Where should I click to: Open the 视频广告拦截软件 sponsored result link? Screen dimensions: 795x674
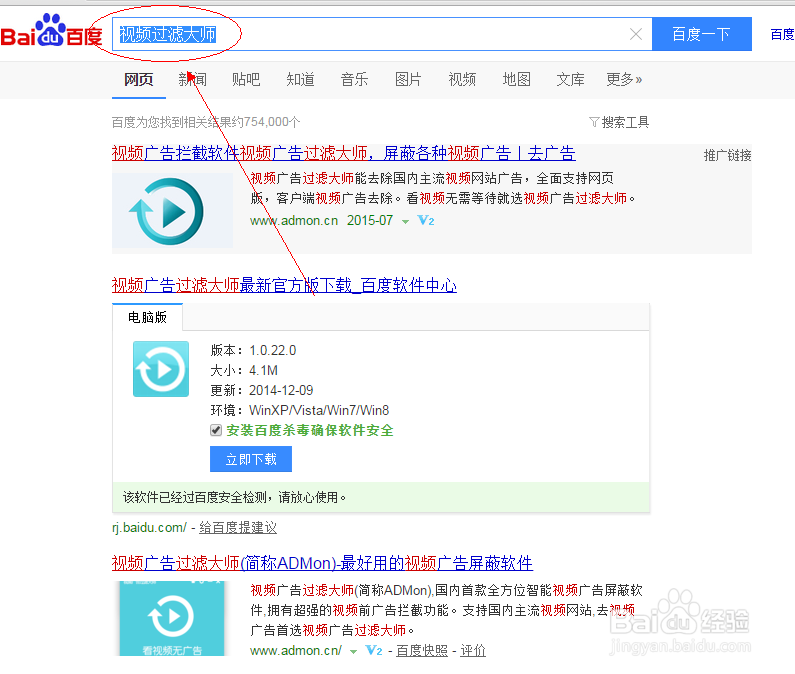coord(343,153)
